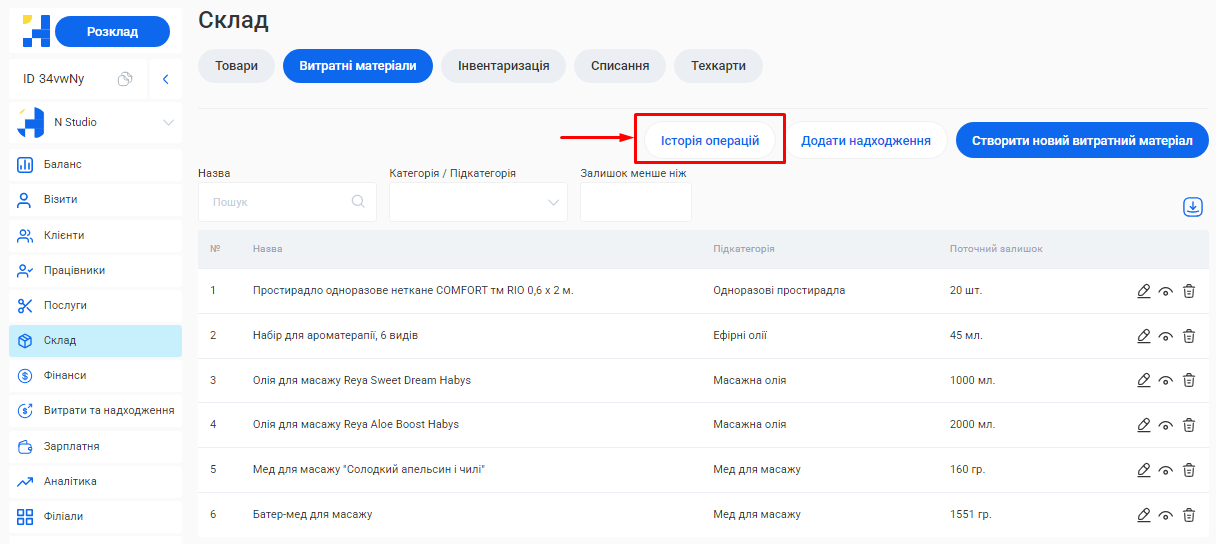Viewport: 1216px width, 544px height.
Task: Open Фінанси in sidebar
Action: (x=96, y=376)
